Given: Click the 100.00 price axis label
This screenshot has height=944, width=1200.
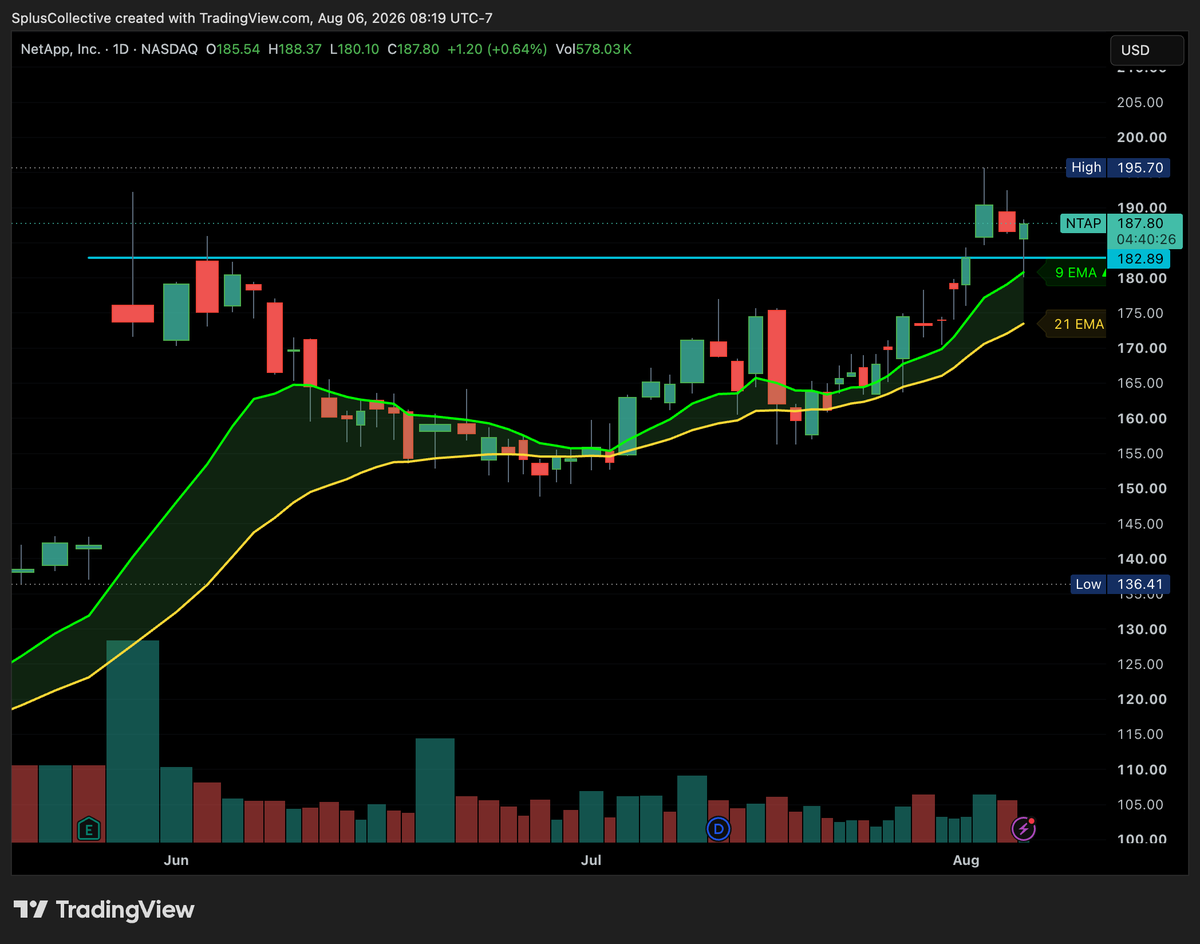Looking at the screenshot, I should tap(1140, 839).
